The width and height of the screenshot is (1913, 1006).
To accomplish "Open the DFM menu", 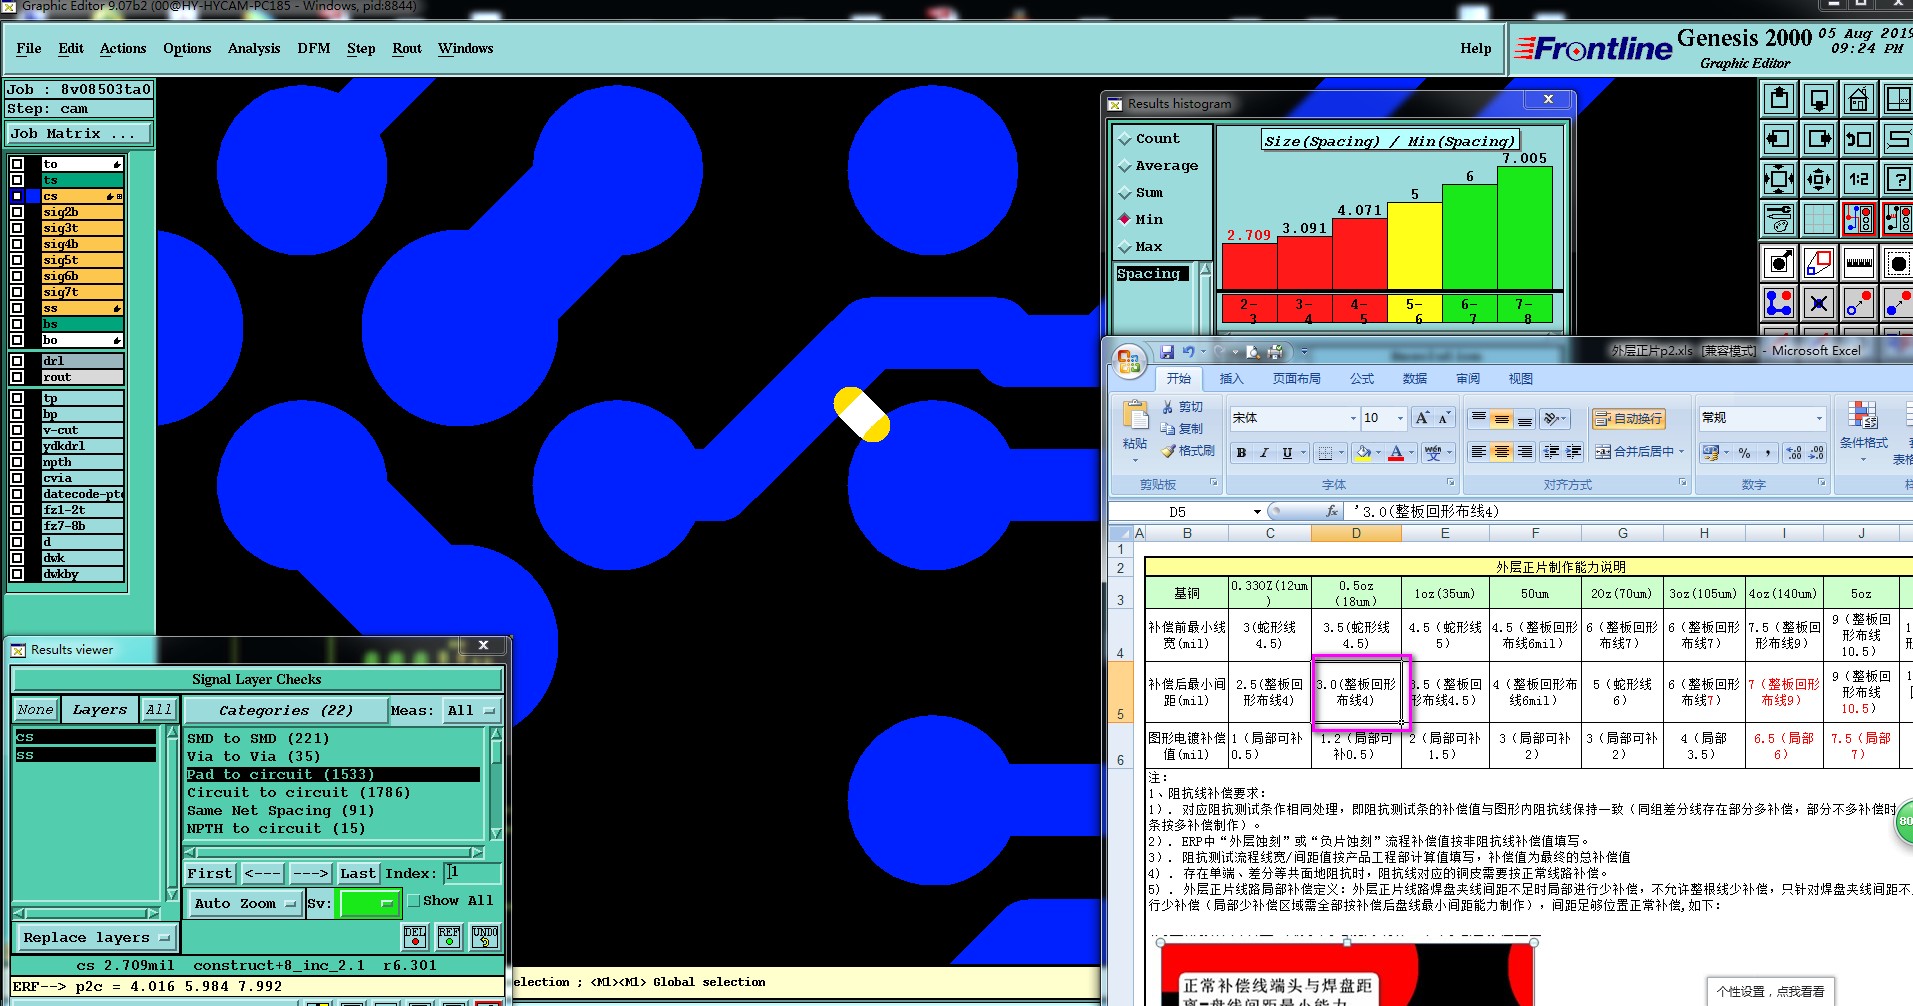I will [x=313, y=48].
